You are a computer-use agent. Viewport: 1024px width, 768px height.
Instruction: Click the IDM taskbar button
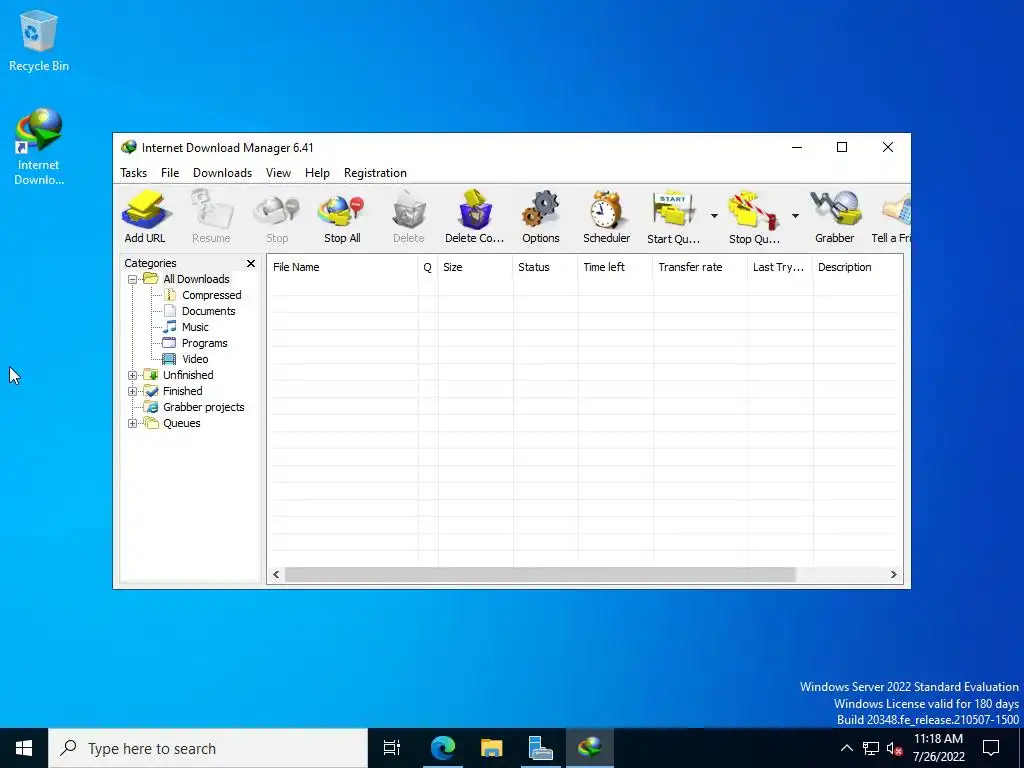tap(590, 748)
